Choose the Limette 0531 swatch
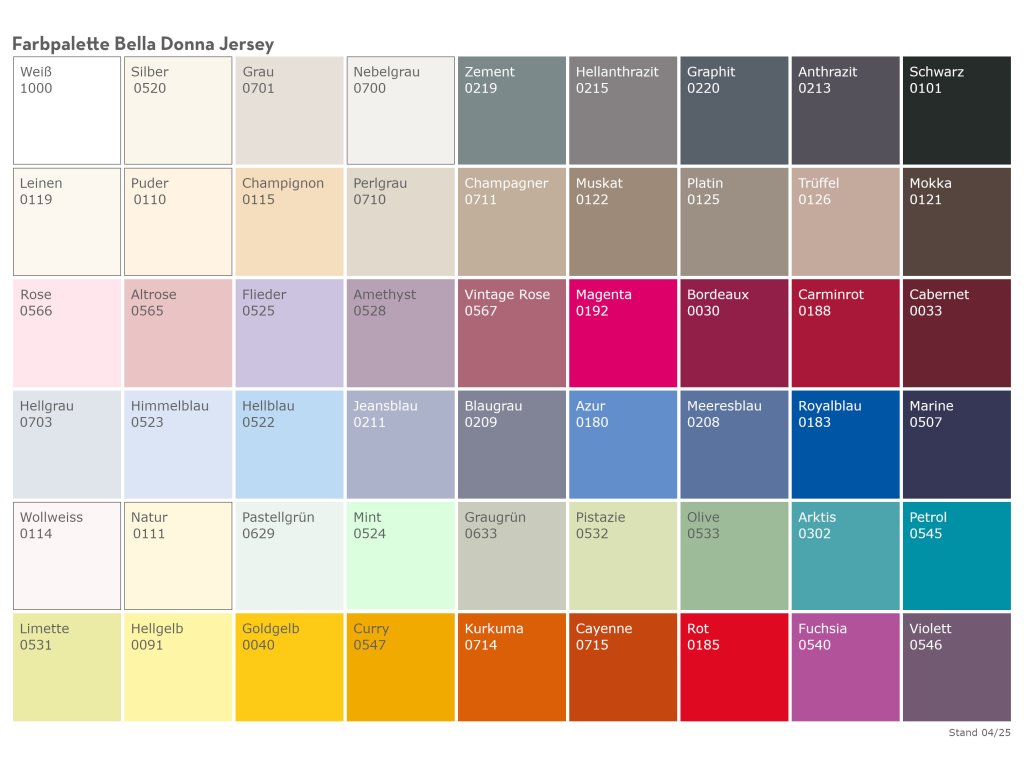The height and width of the screenshot is (768, 1024). pos(67,667)
